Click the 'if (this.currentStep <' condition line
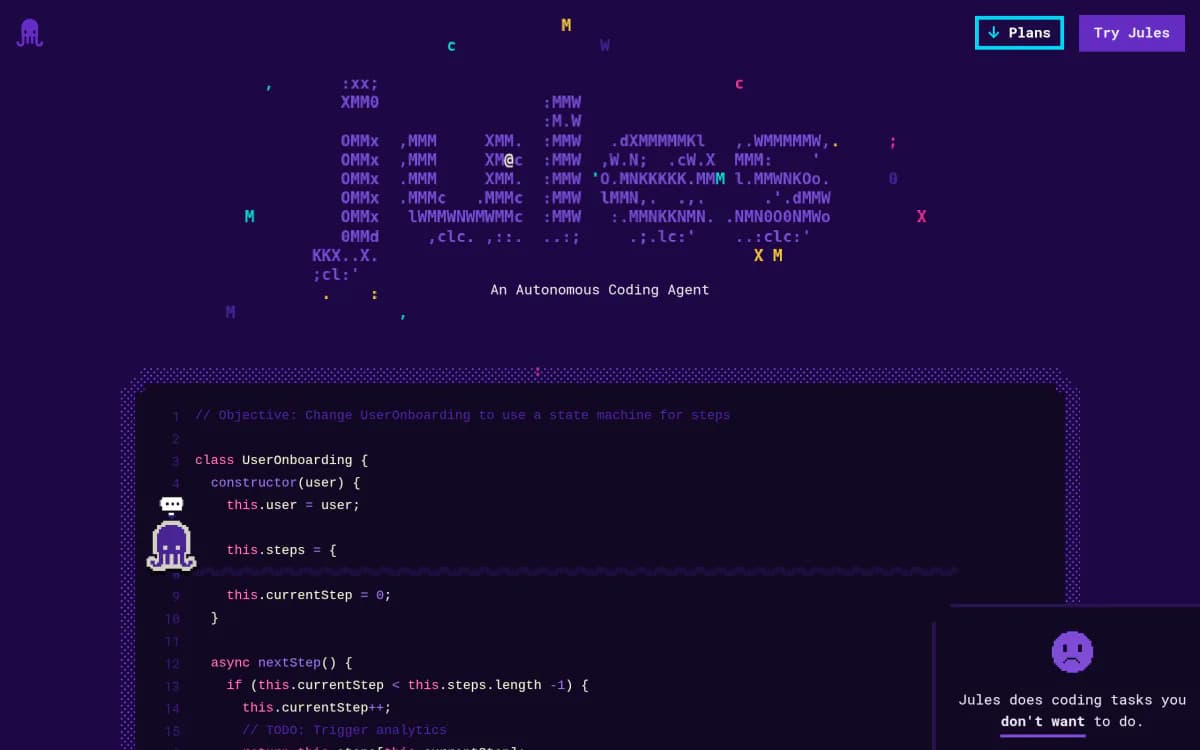 click(408, 685)
